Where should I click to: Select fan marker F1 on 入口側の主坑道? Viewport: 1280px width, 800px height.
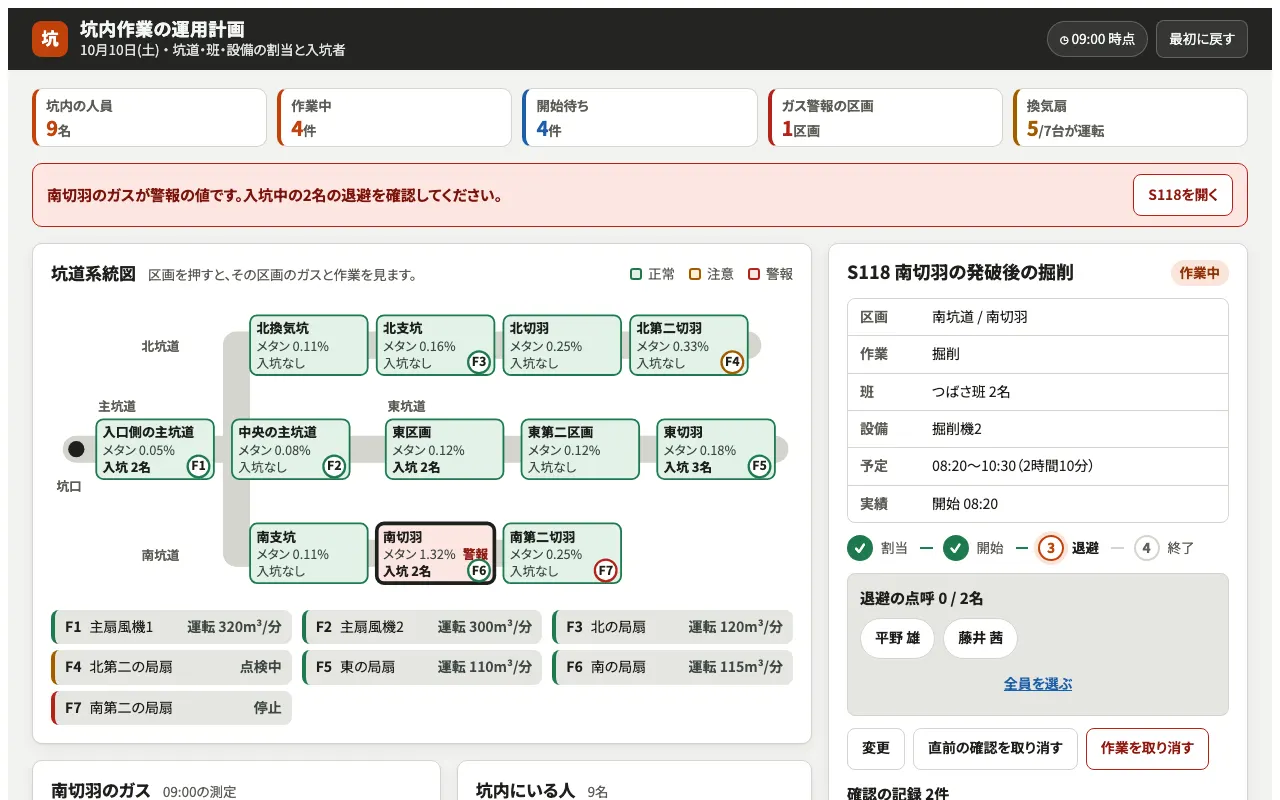pyautogui.click(x=198, y=466)
